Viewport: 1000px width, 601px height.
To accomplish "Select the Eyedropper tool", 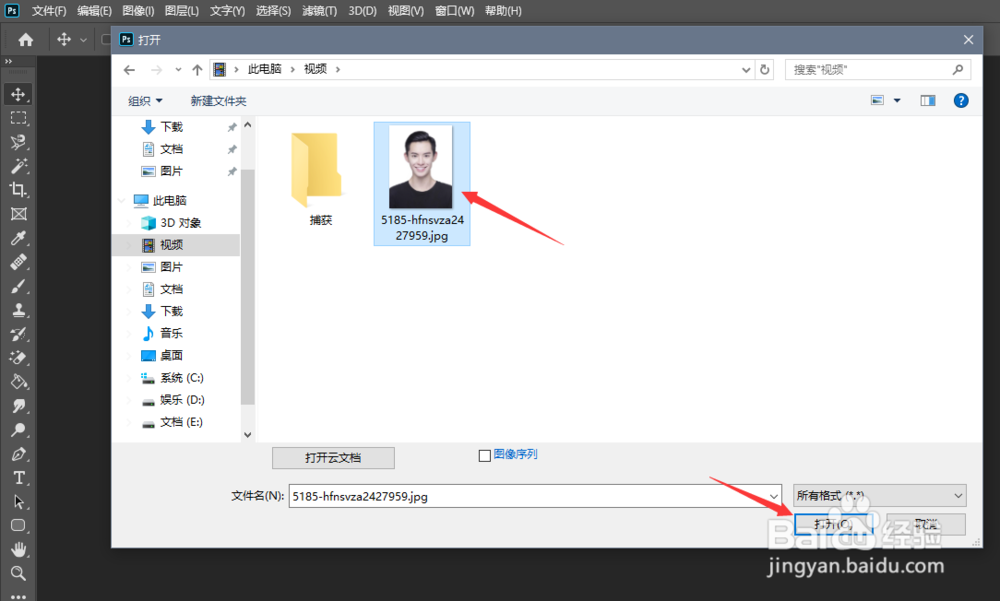I will pos(18,238).
